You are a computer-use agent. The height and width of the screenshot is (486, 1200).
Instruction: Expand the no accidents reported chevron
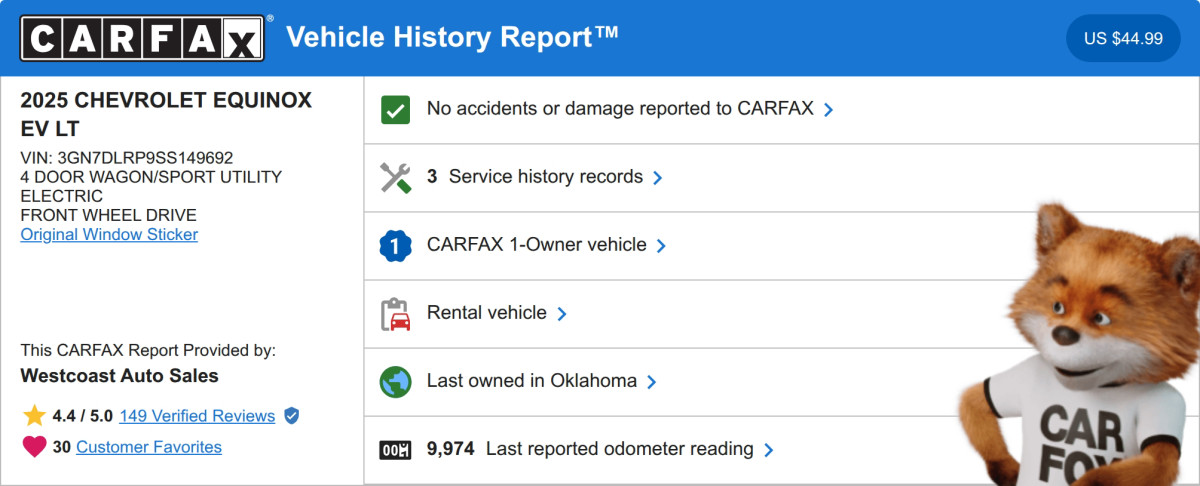828,110
